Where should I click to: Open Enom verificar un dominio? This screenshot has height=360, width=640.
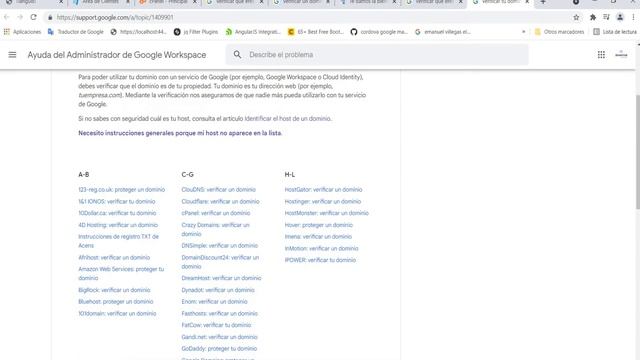pos(214,302)
